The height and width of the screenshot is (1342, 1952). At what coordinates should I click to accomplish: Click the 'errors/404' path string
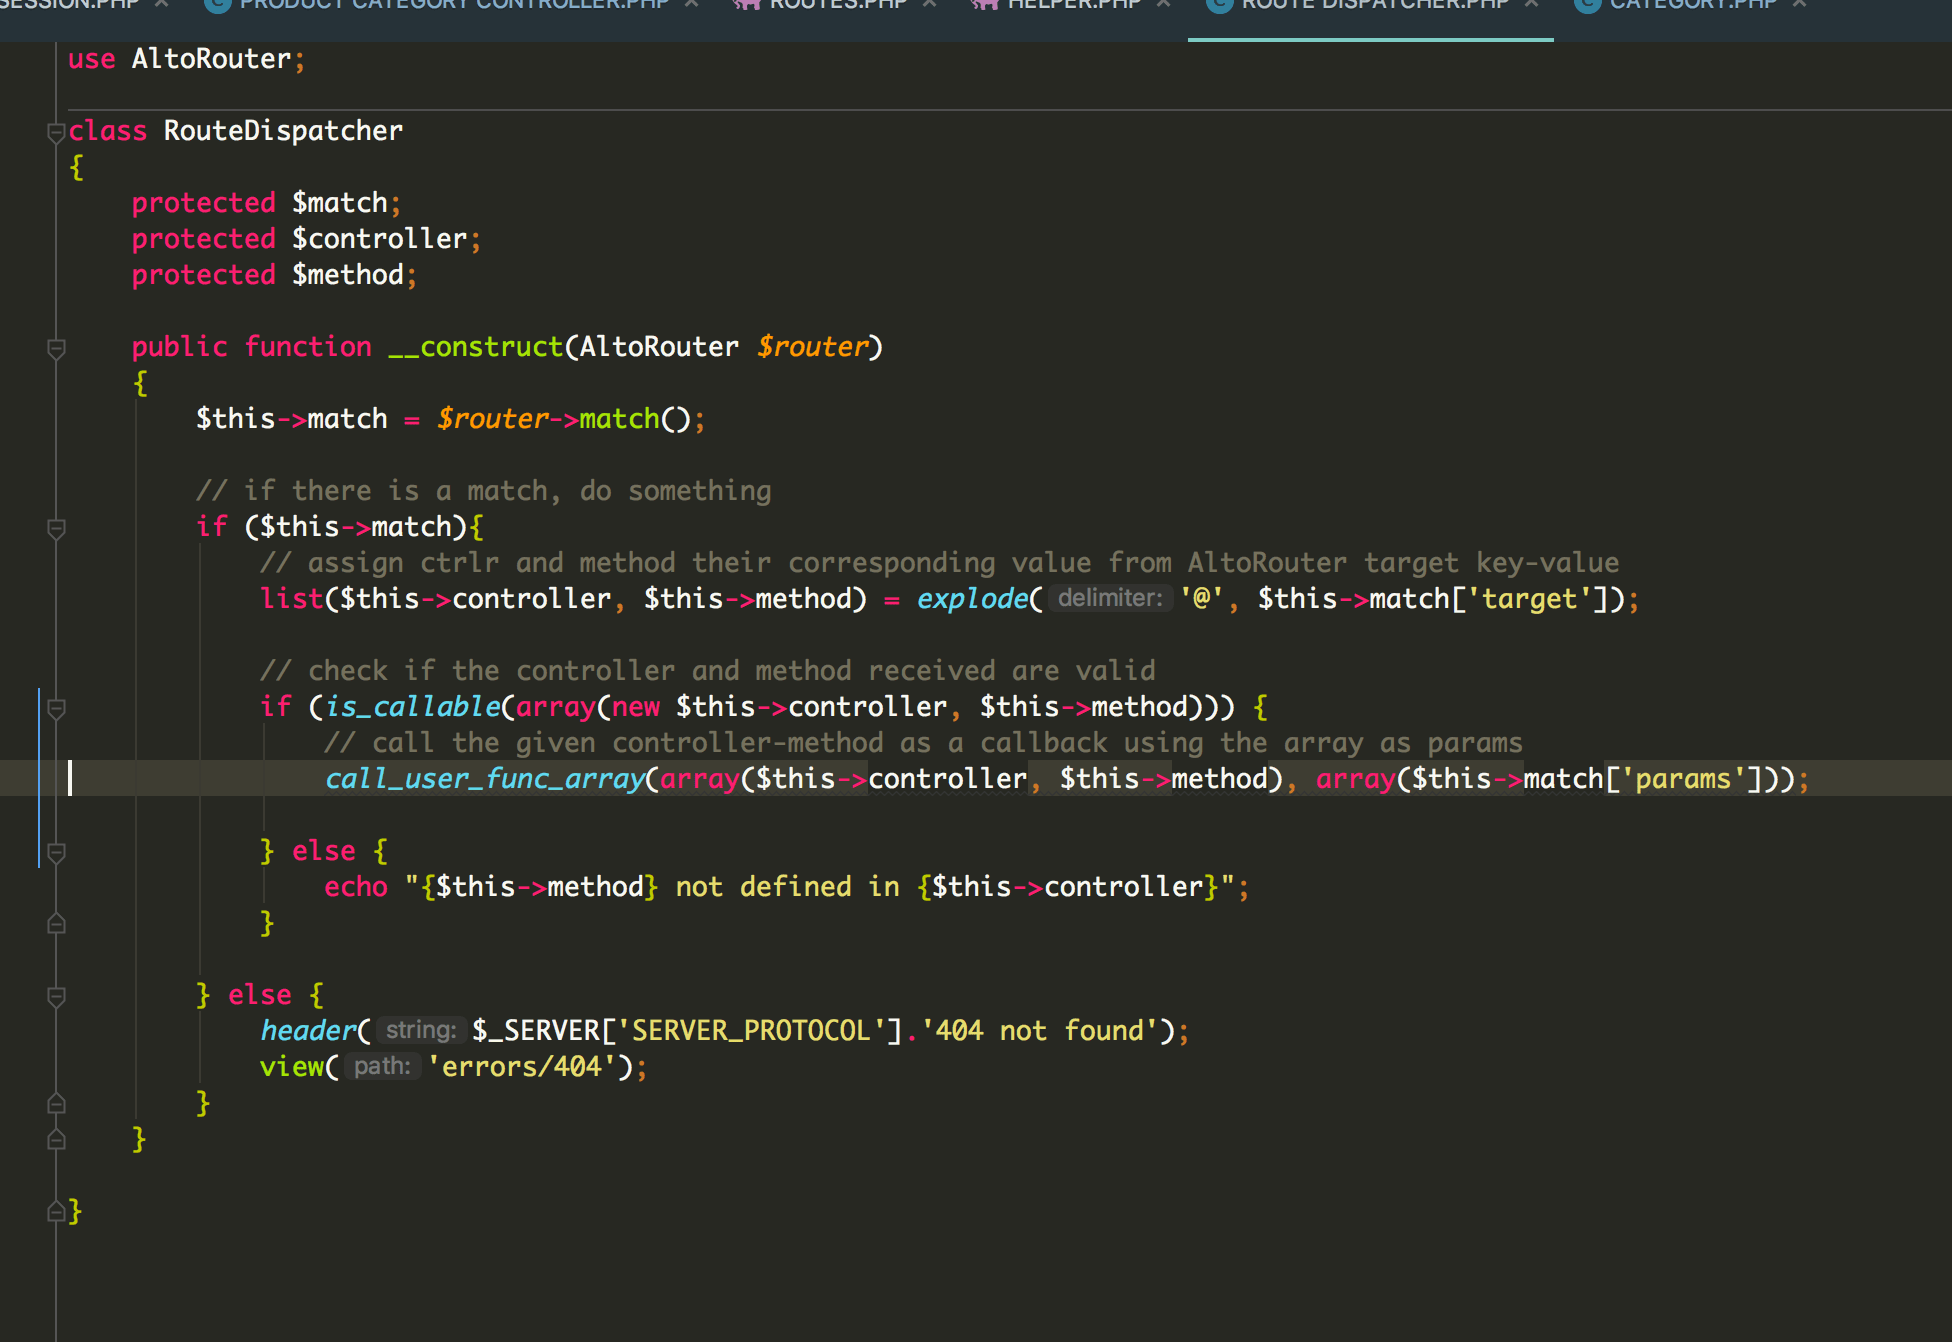click(522, 1067)
